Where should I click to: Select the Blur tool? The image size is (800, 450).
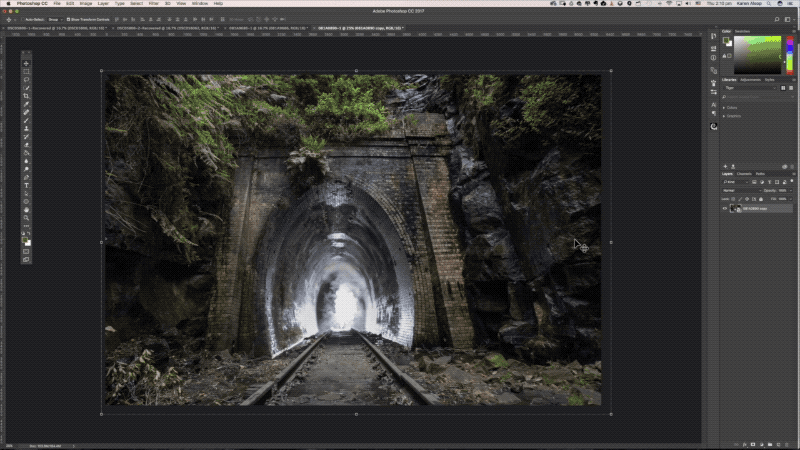click(26, 161)
